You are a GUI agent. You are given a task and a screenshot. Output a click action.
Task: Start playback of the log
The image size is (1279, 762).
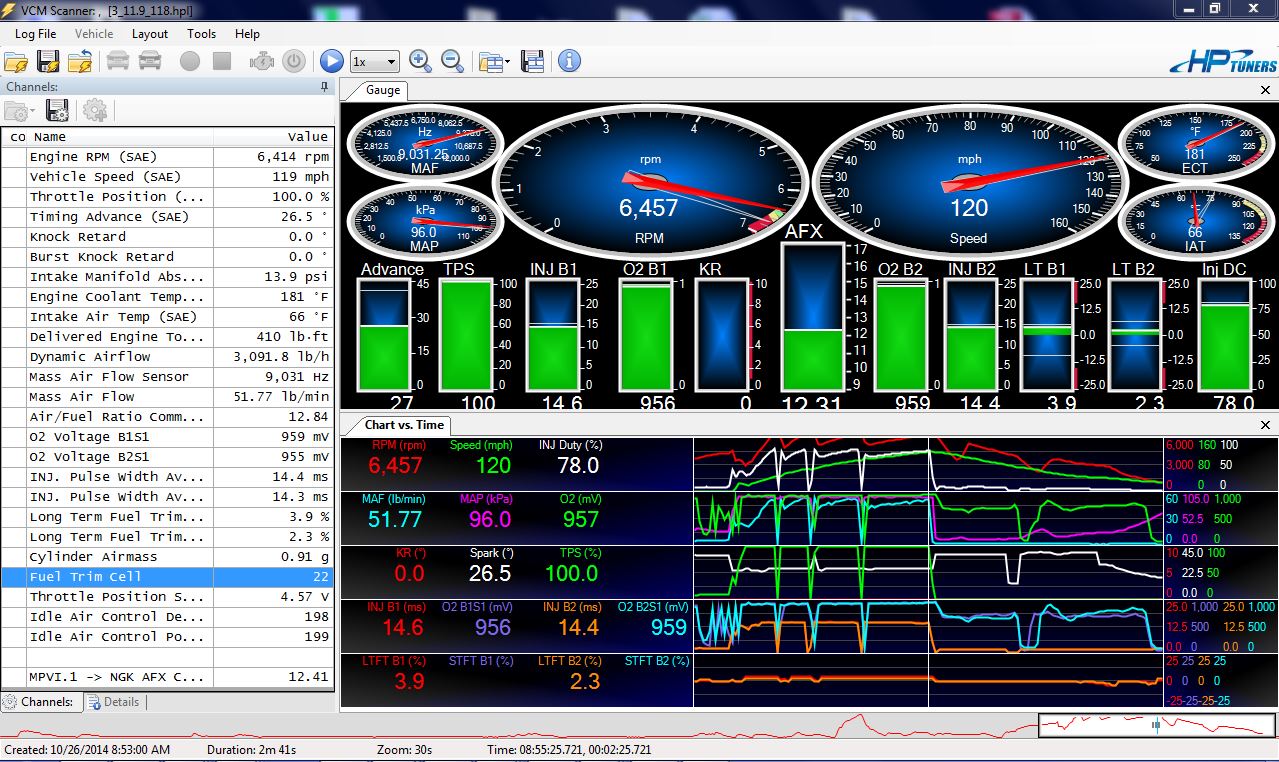point(332,61)
